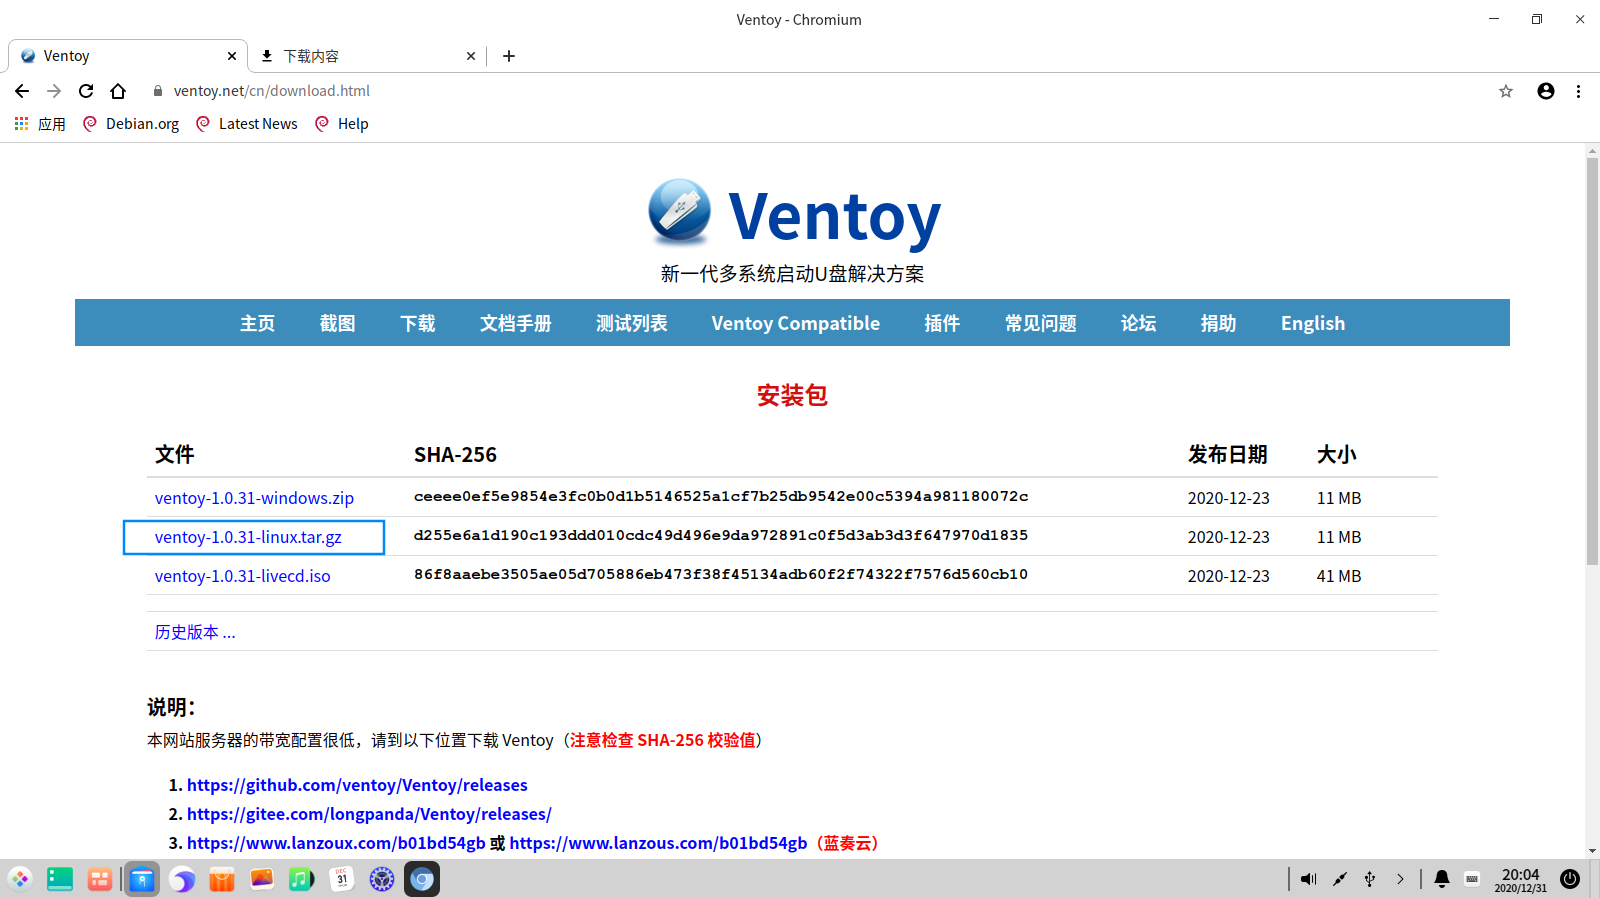Open the browser profile account icon

(1546, 91)
